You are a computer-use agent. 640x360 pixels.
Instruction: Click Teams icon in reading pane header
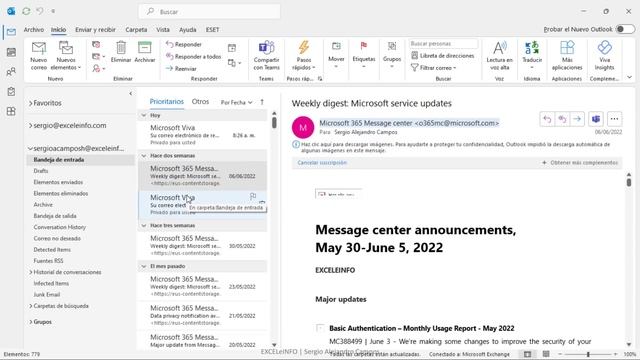coord(596,119)
